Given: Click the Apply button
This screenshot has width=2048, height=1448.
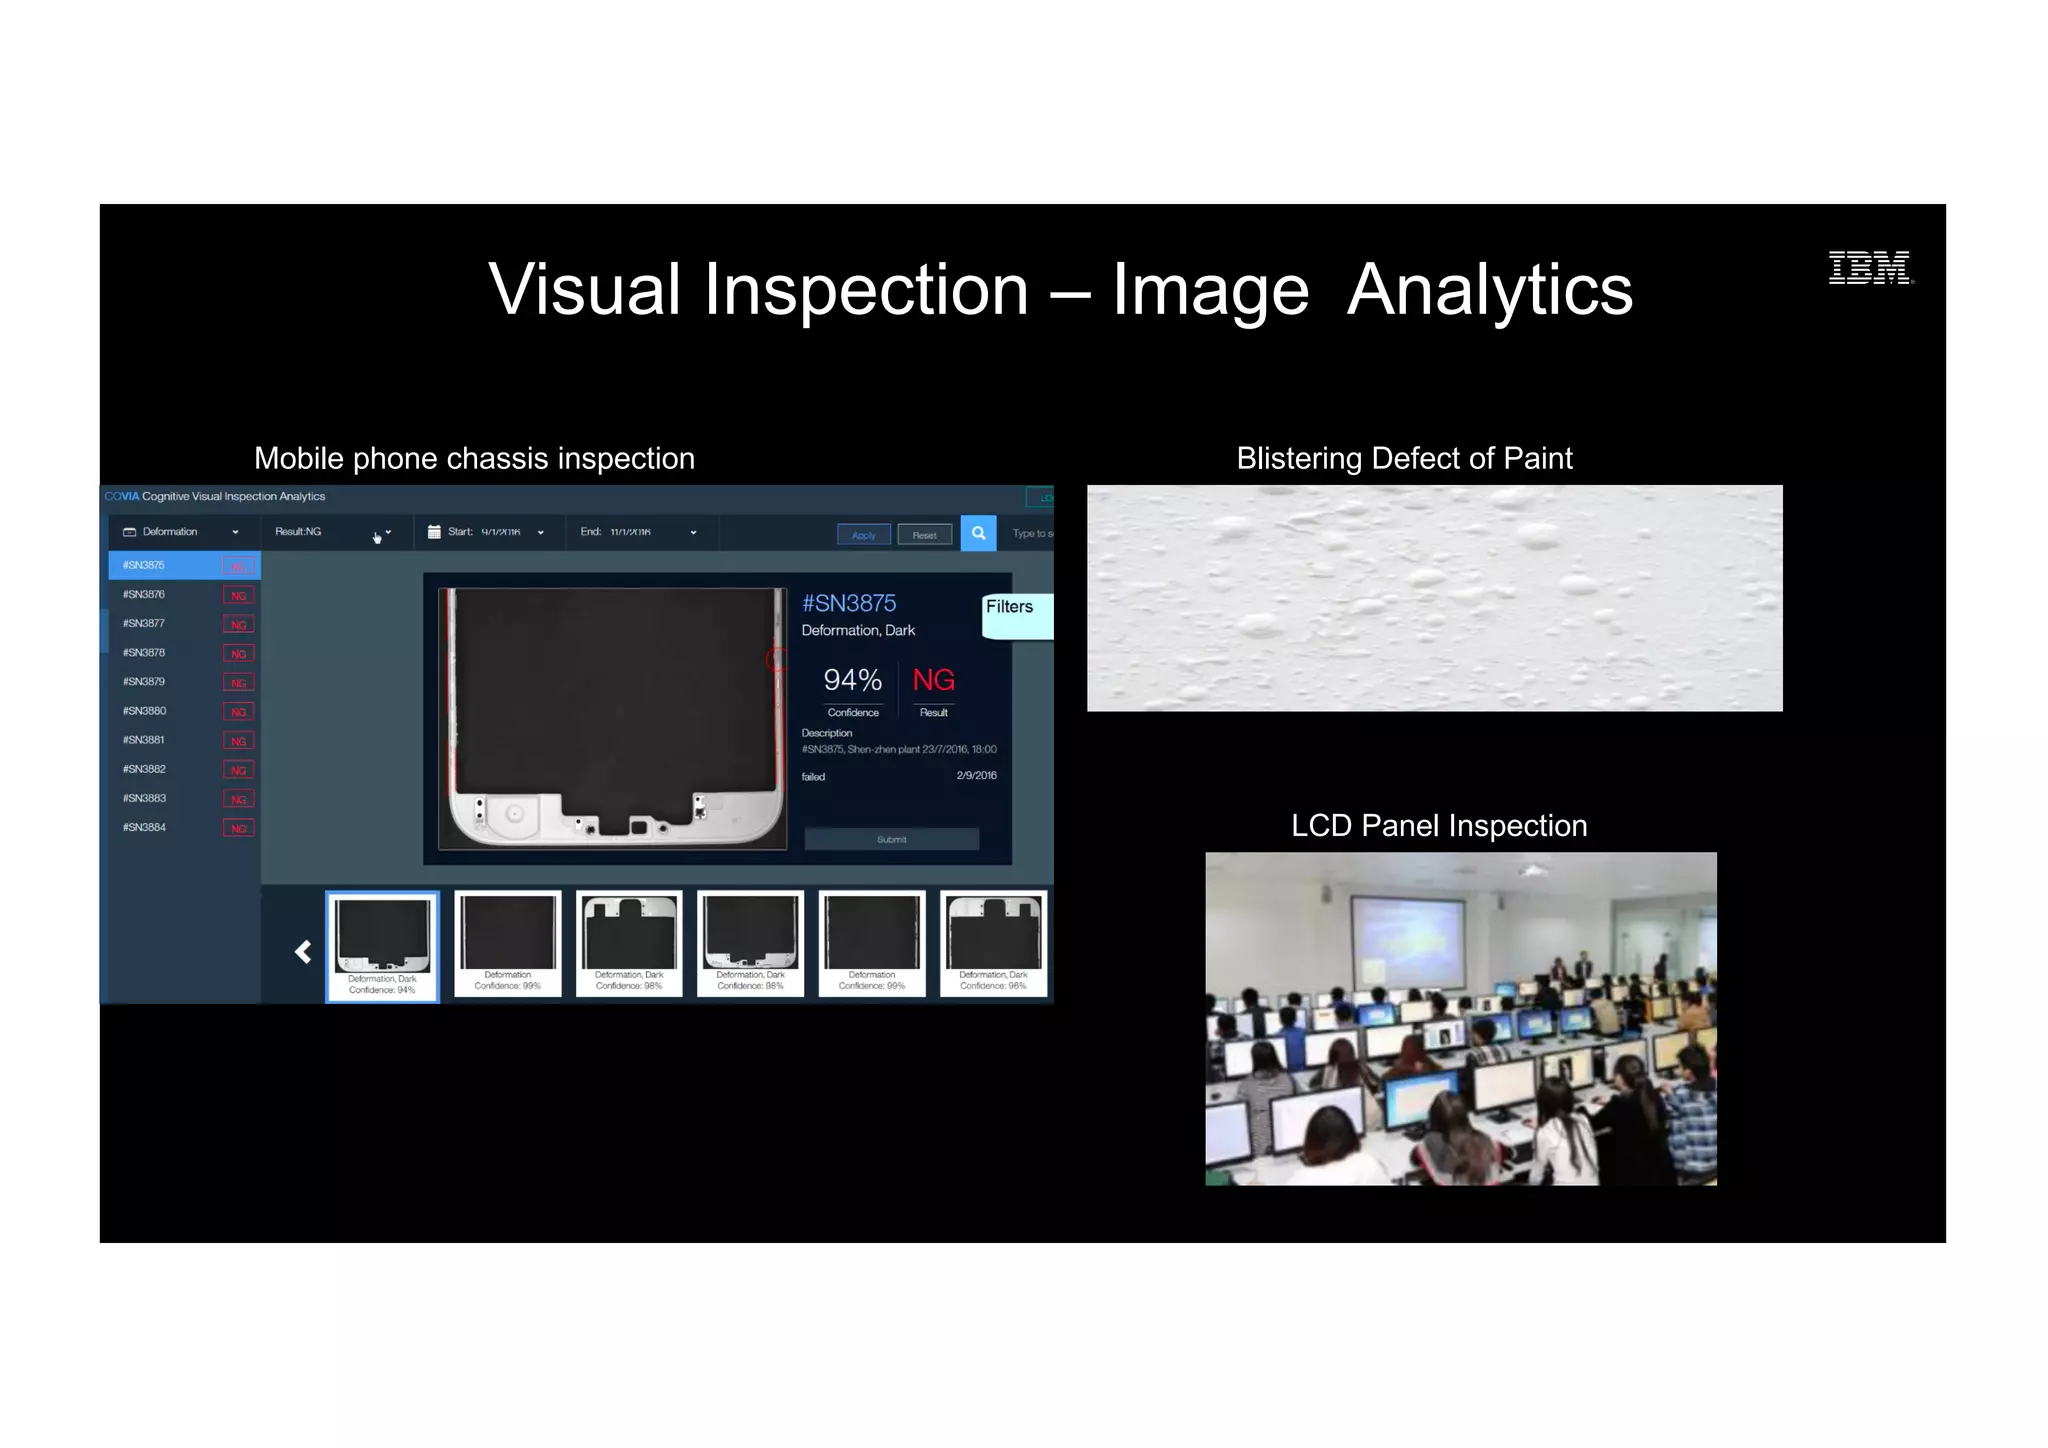Looking at the screenshot, I should click(863, 535).
